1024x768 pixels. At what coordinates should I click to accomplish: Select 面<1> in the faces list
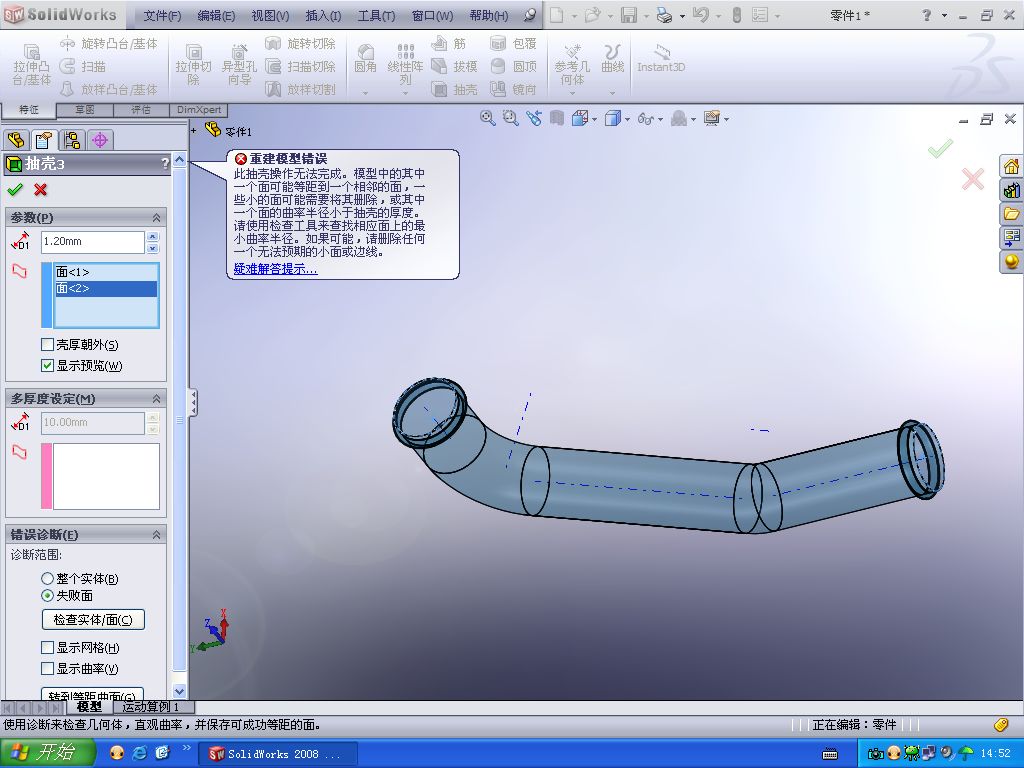pyautogui.click(x=106, y=272)
